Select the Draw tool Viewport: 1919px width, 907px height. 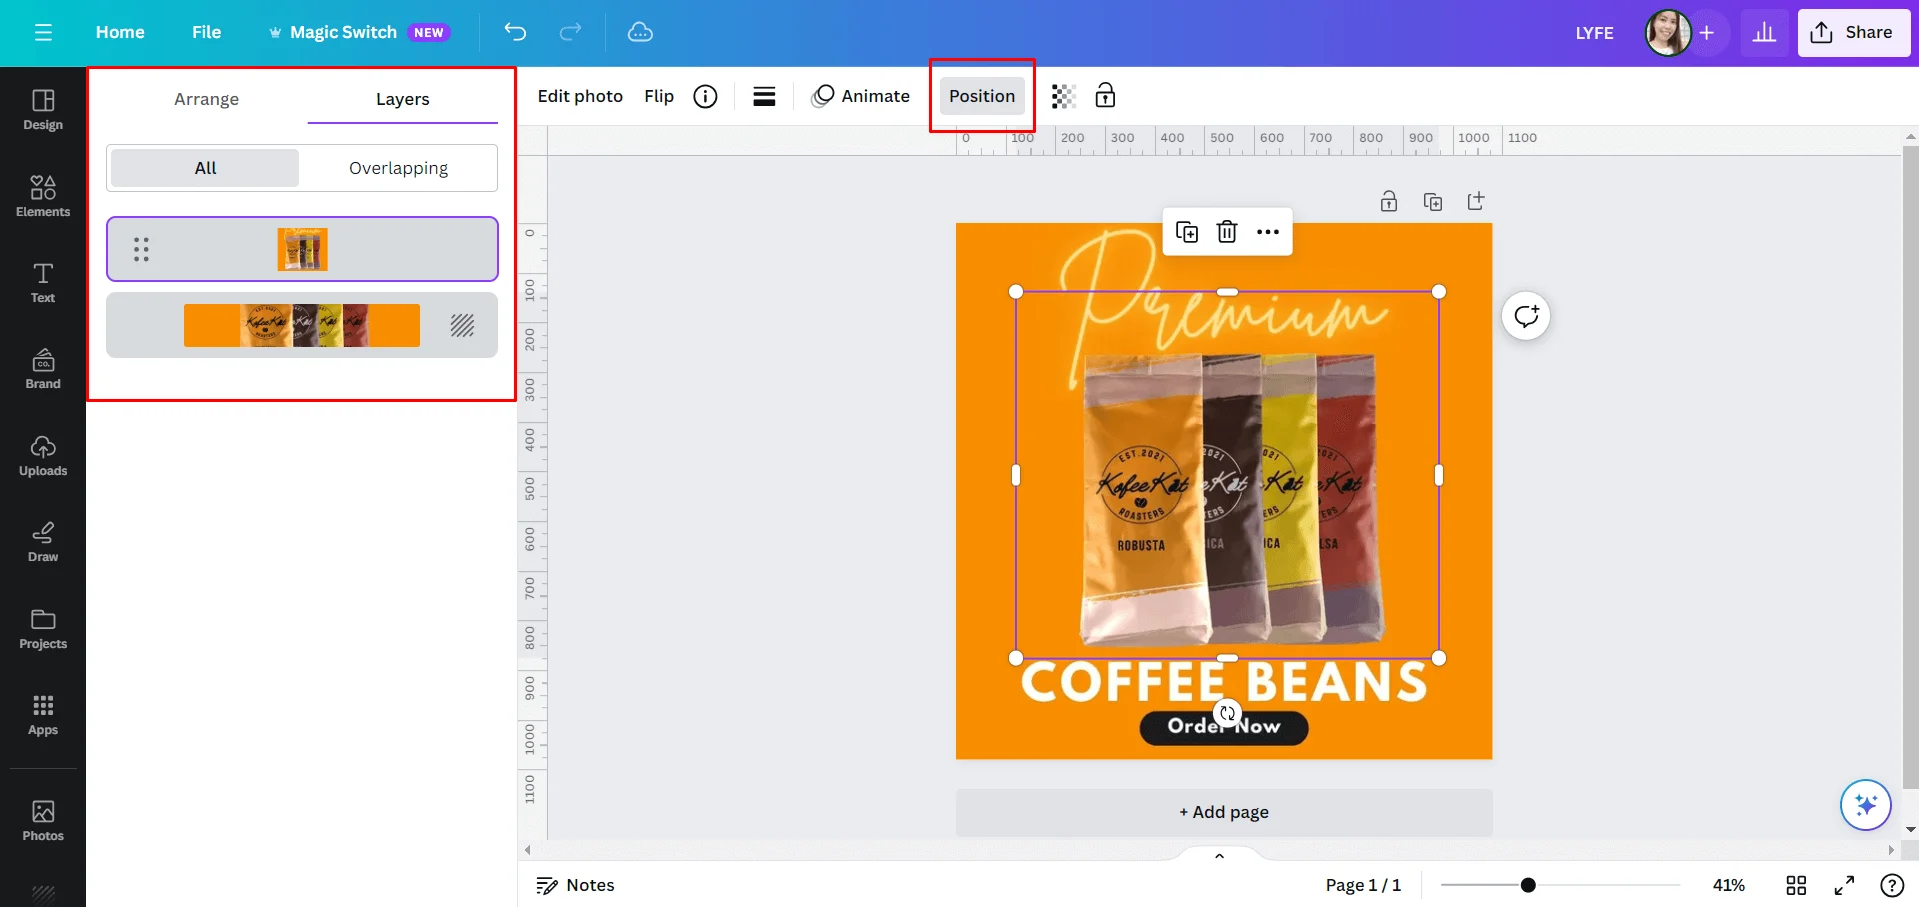click(42, 541)
